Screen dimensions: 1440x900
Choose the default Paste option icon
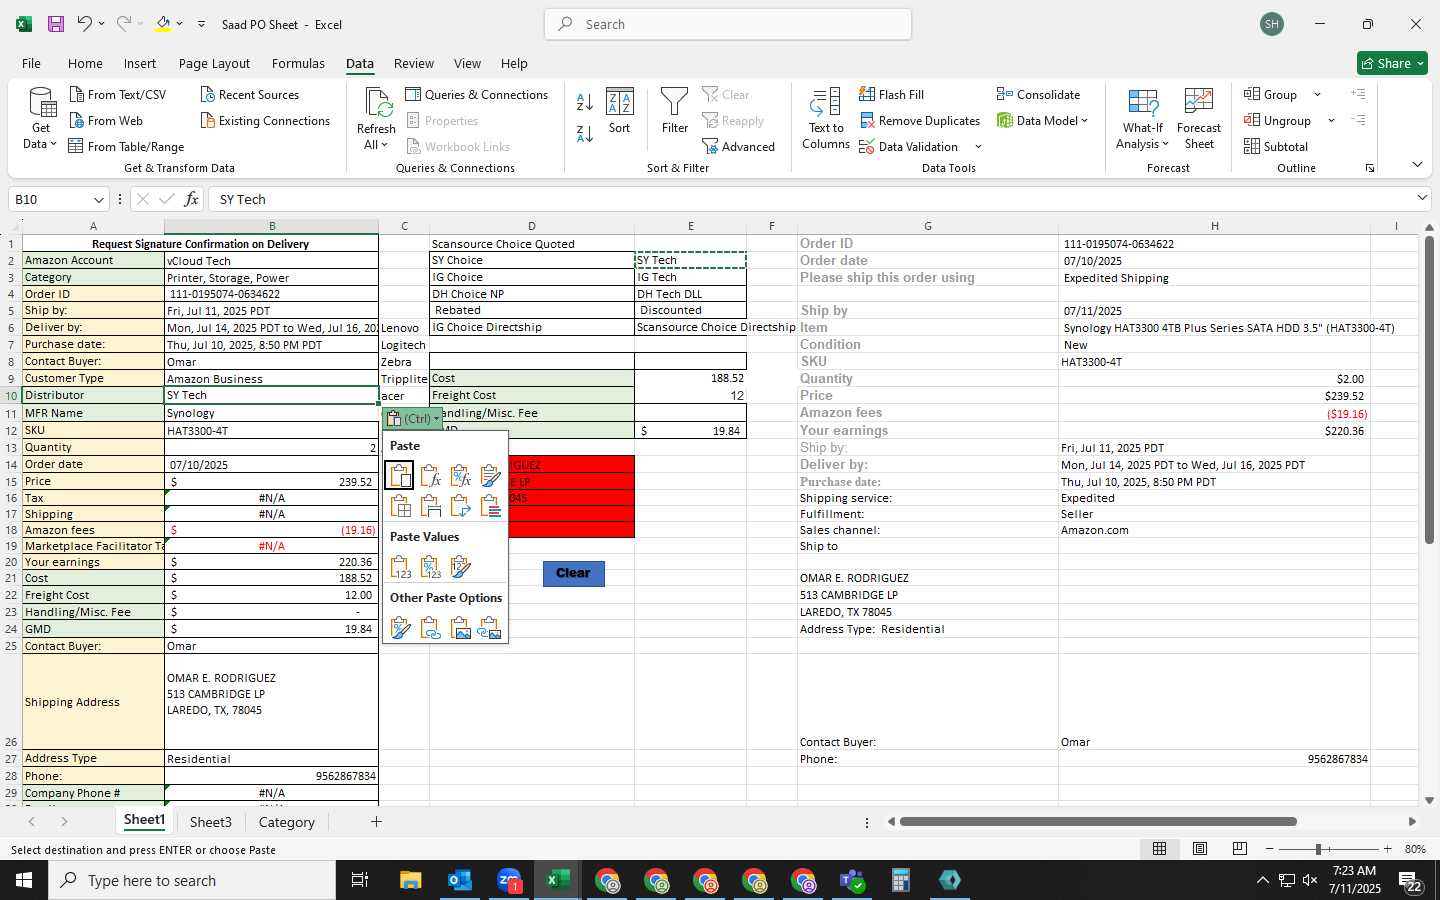pyautogui.click(x=400, y=476)
